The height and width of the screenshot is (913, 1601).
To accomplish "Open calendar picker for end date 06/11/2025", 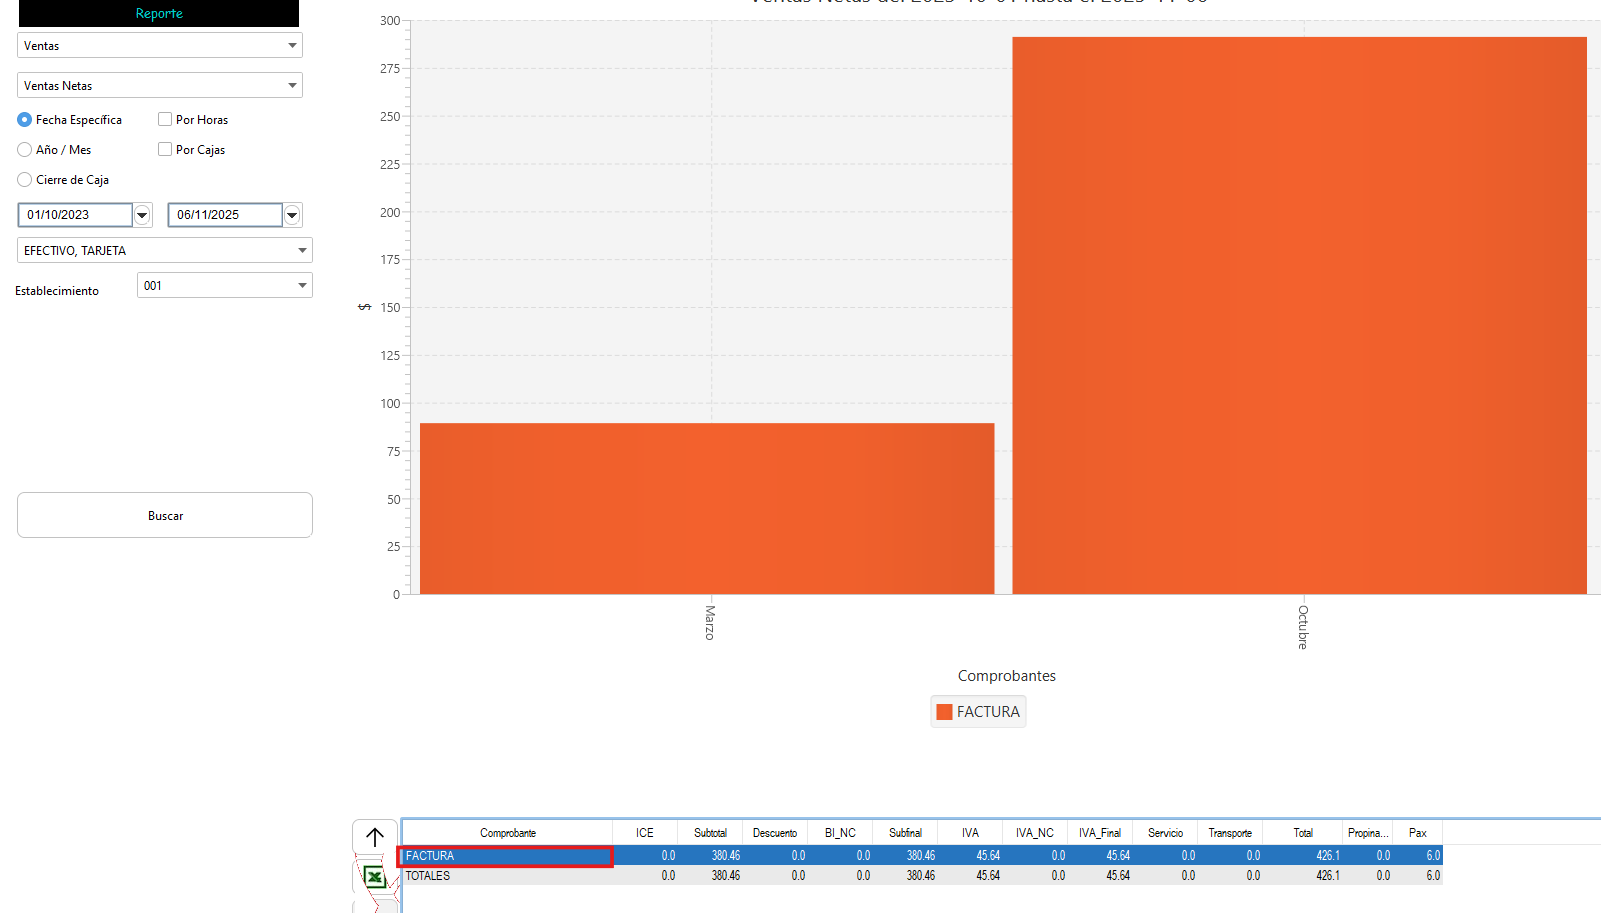I will [x=292, y=215].
